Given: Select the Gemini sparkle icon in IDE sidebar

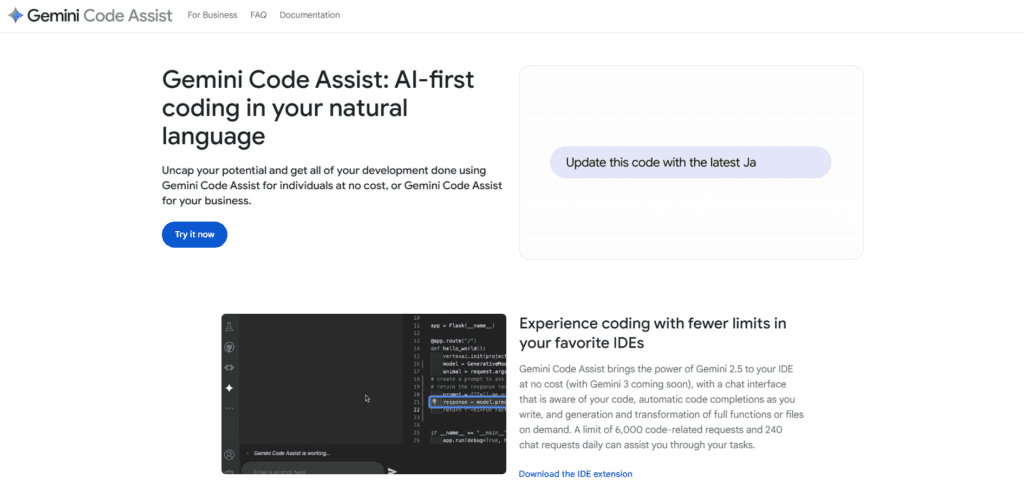Looking at the screenshot, I should (x=229, y=388).
